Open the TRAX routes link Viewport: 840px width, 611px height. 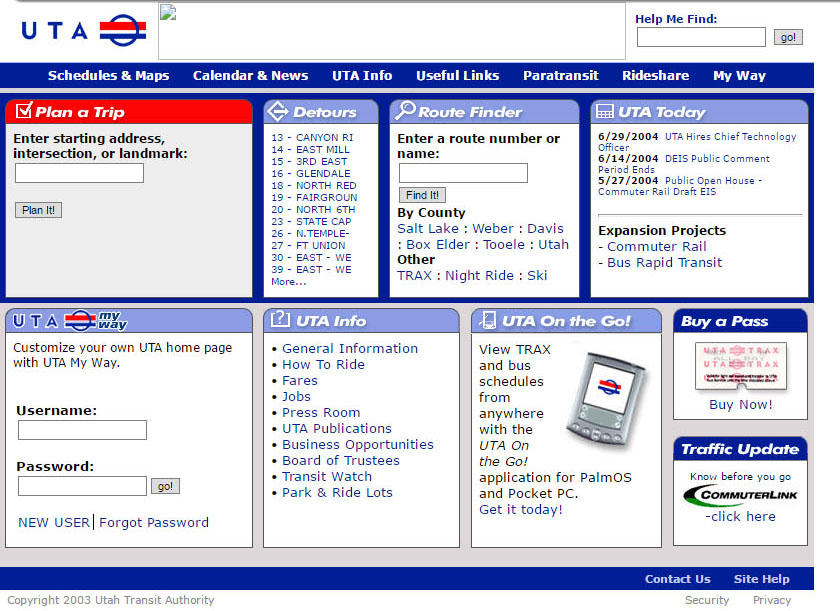tap(414, 276)
